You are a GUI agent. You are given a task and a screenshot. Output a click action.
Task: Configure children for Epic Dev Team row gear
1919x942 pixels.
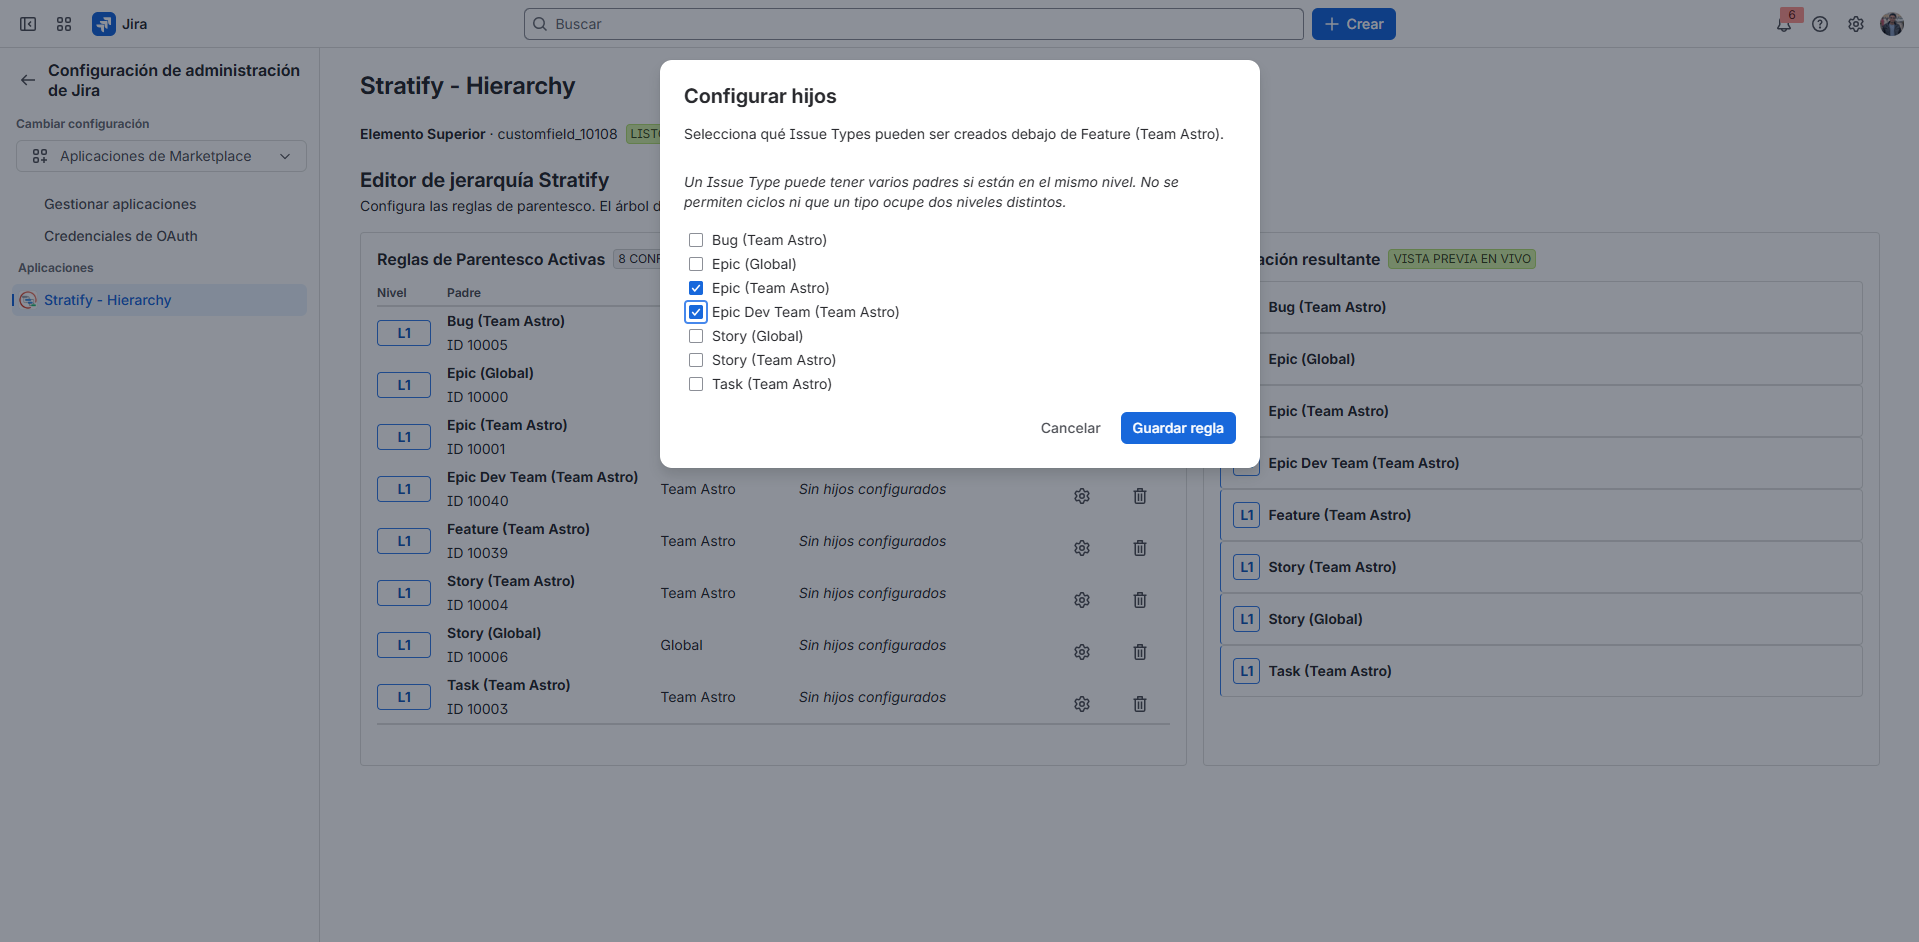(1082, 496)
